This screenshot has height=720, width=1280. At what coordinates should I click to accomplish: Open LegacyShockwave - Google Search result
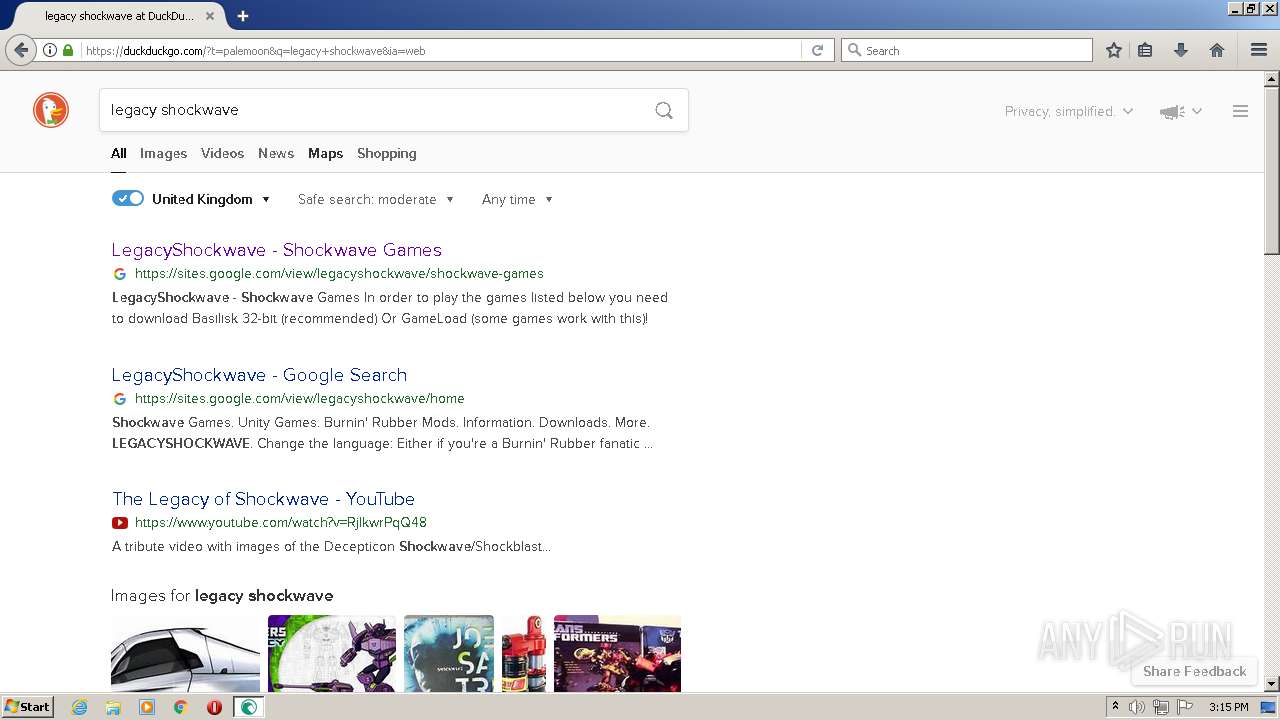[259, 375]
